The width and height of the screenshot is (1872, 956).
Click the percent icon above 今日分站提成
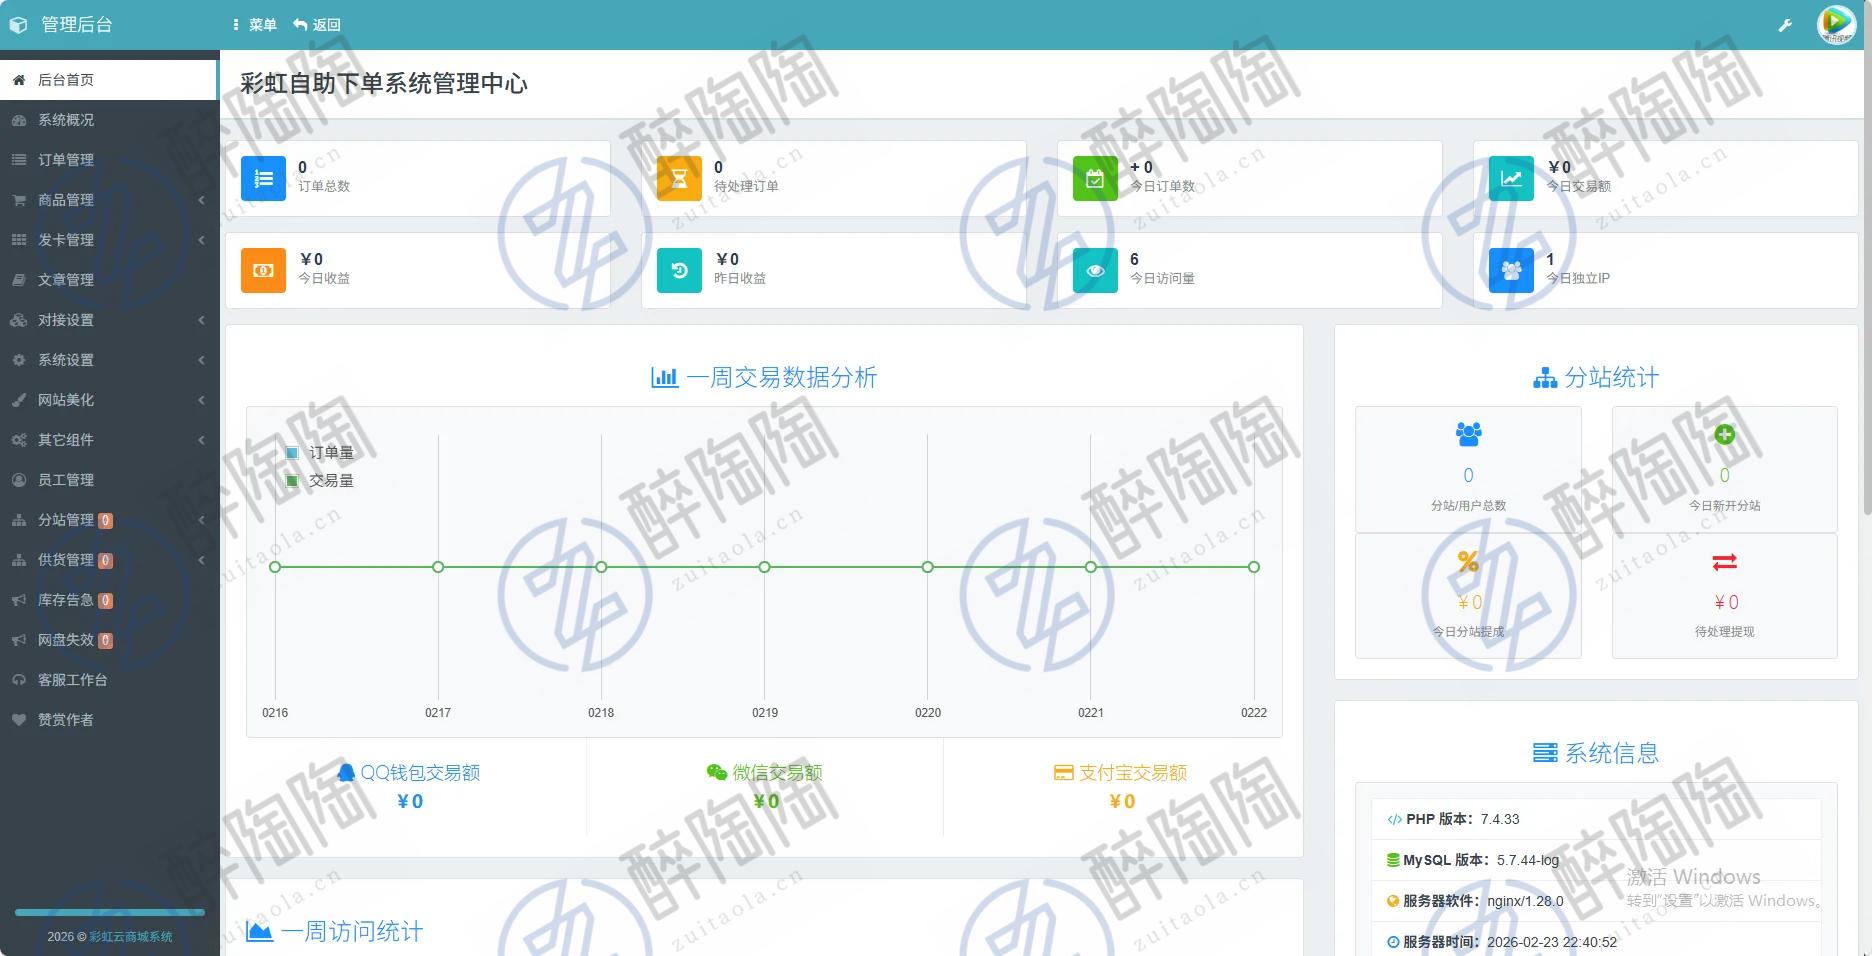click(1468, 562)
